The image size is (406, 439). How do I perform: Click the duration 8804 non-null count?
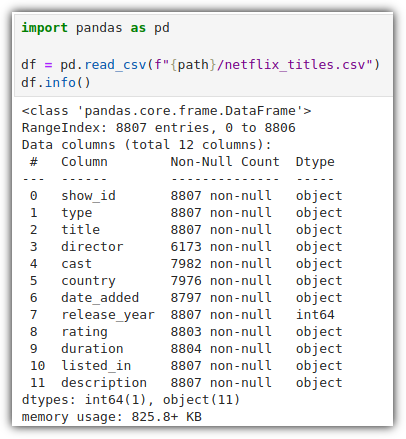click(221, 349)
